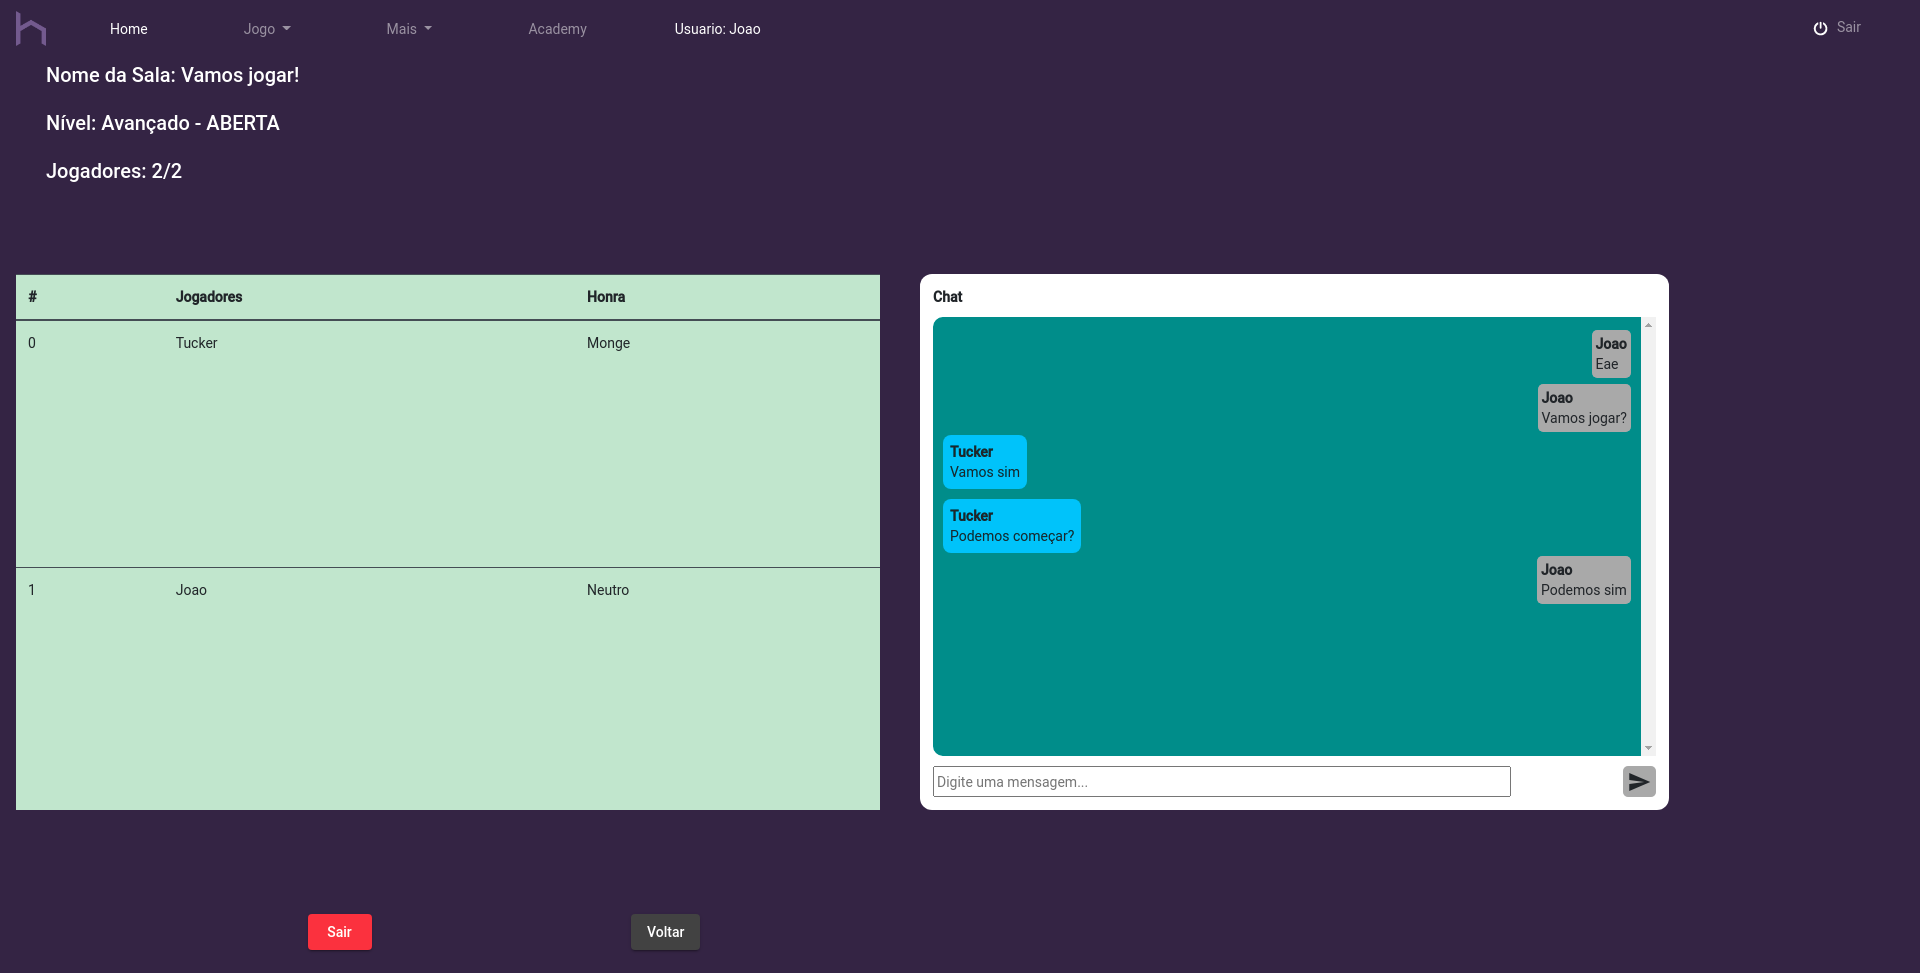This screenshot has width=1920, height=973.
Task: Click the power icon next to the top Sair
Action: (x=1820, y=28)
